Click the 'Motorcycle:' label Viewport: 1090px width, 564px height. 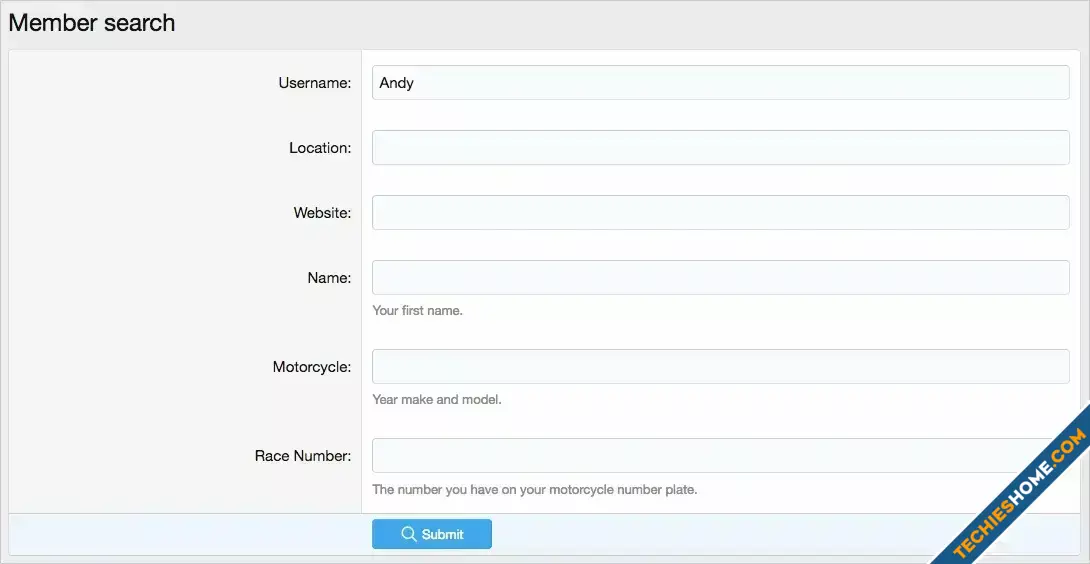pos(311,367)
